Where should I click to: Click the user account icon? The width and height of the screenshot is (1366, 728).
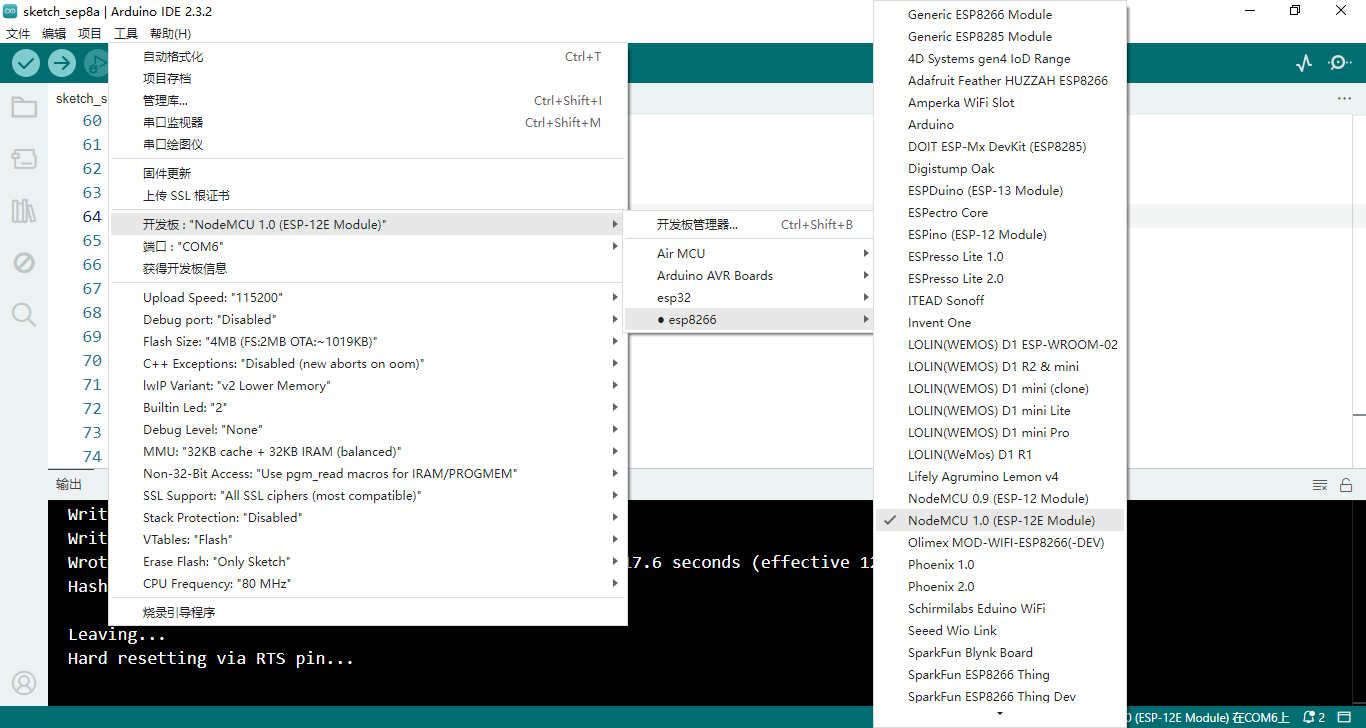24,683
